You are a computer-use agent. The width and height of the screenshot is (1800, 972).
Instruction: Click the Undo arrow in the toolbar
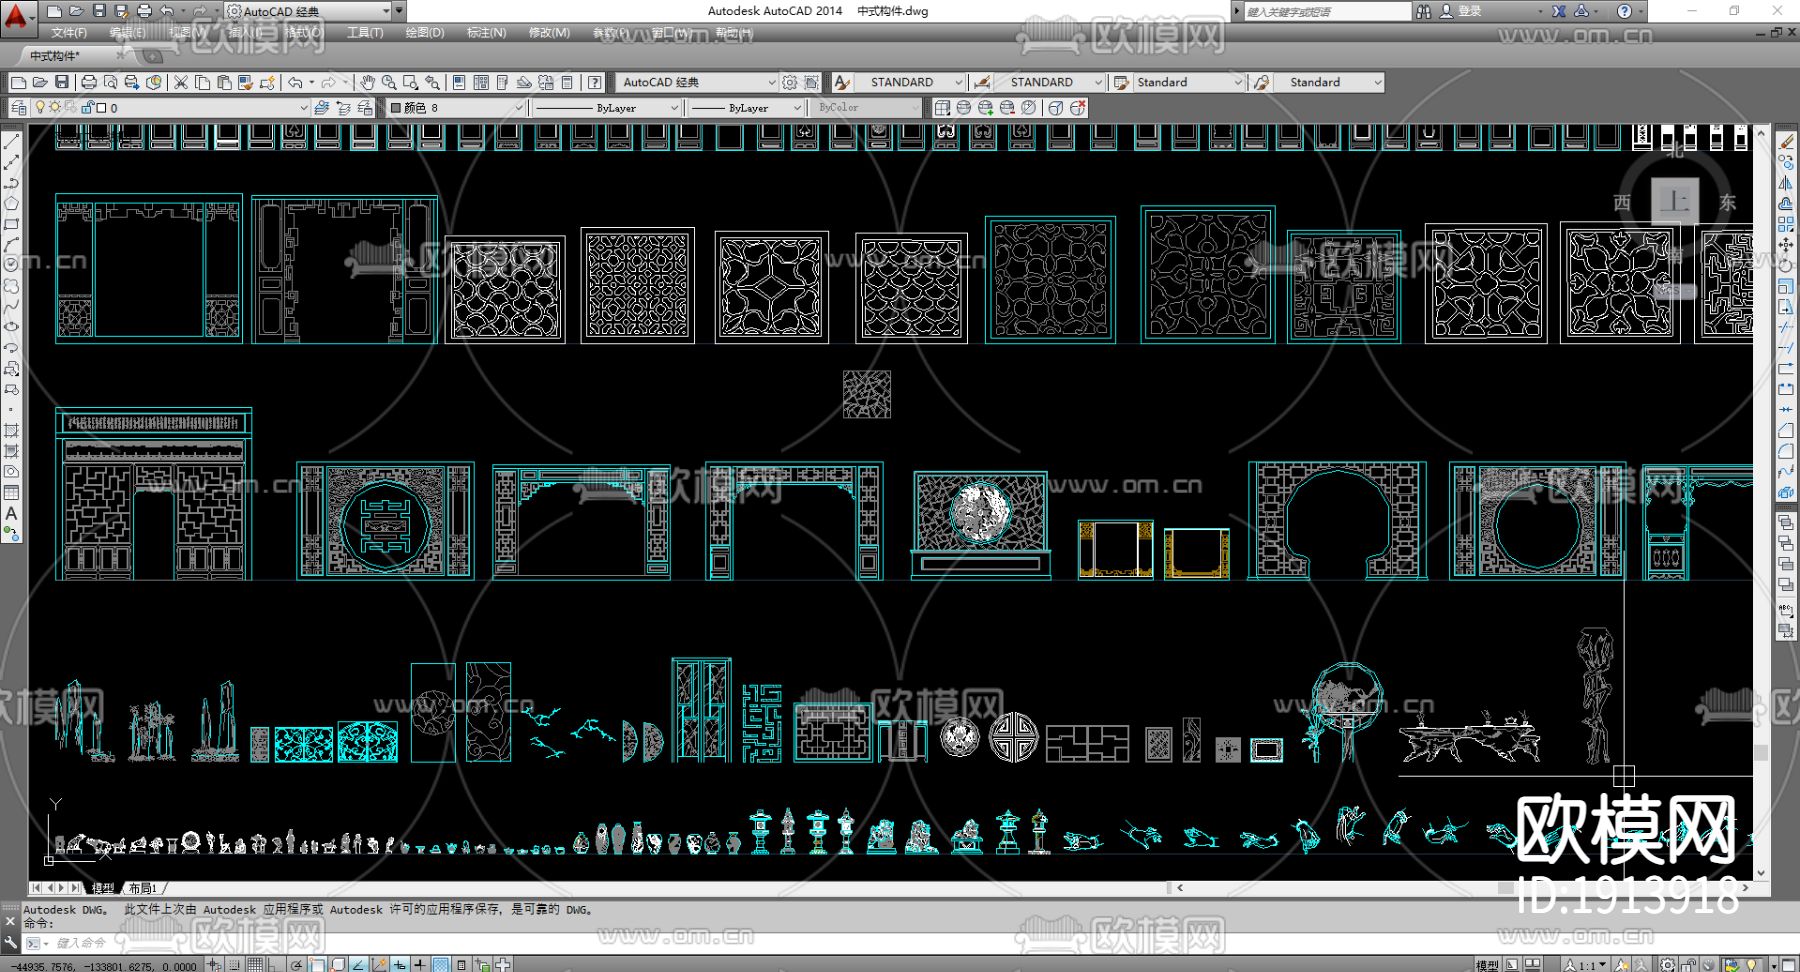click(295, 82)
